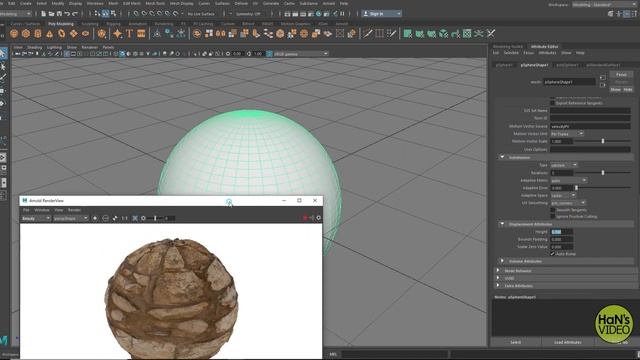Click the Motion Vector Scale slider handle
The image size is (640, 360).
[x=603, y=141]
